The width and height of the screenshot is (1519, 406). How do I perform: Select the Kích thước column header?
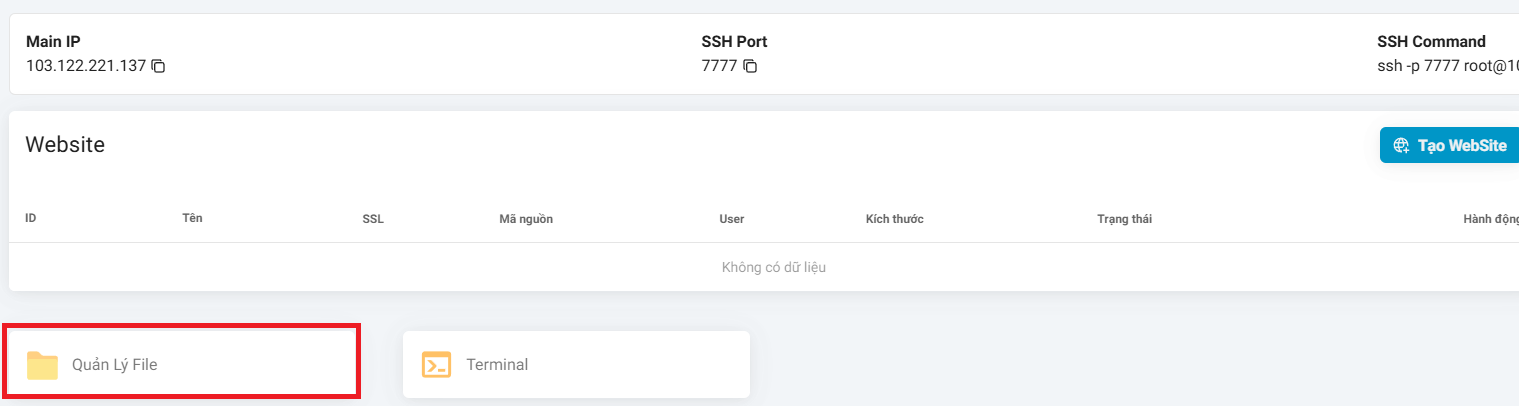coord(894,219)
